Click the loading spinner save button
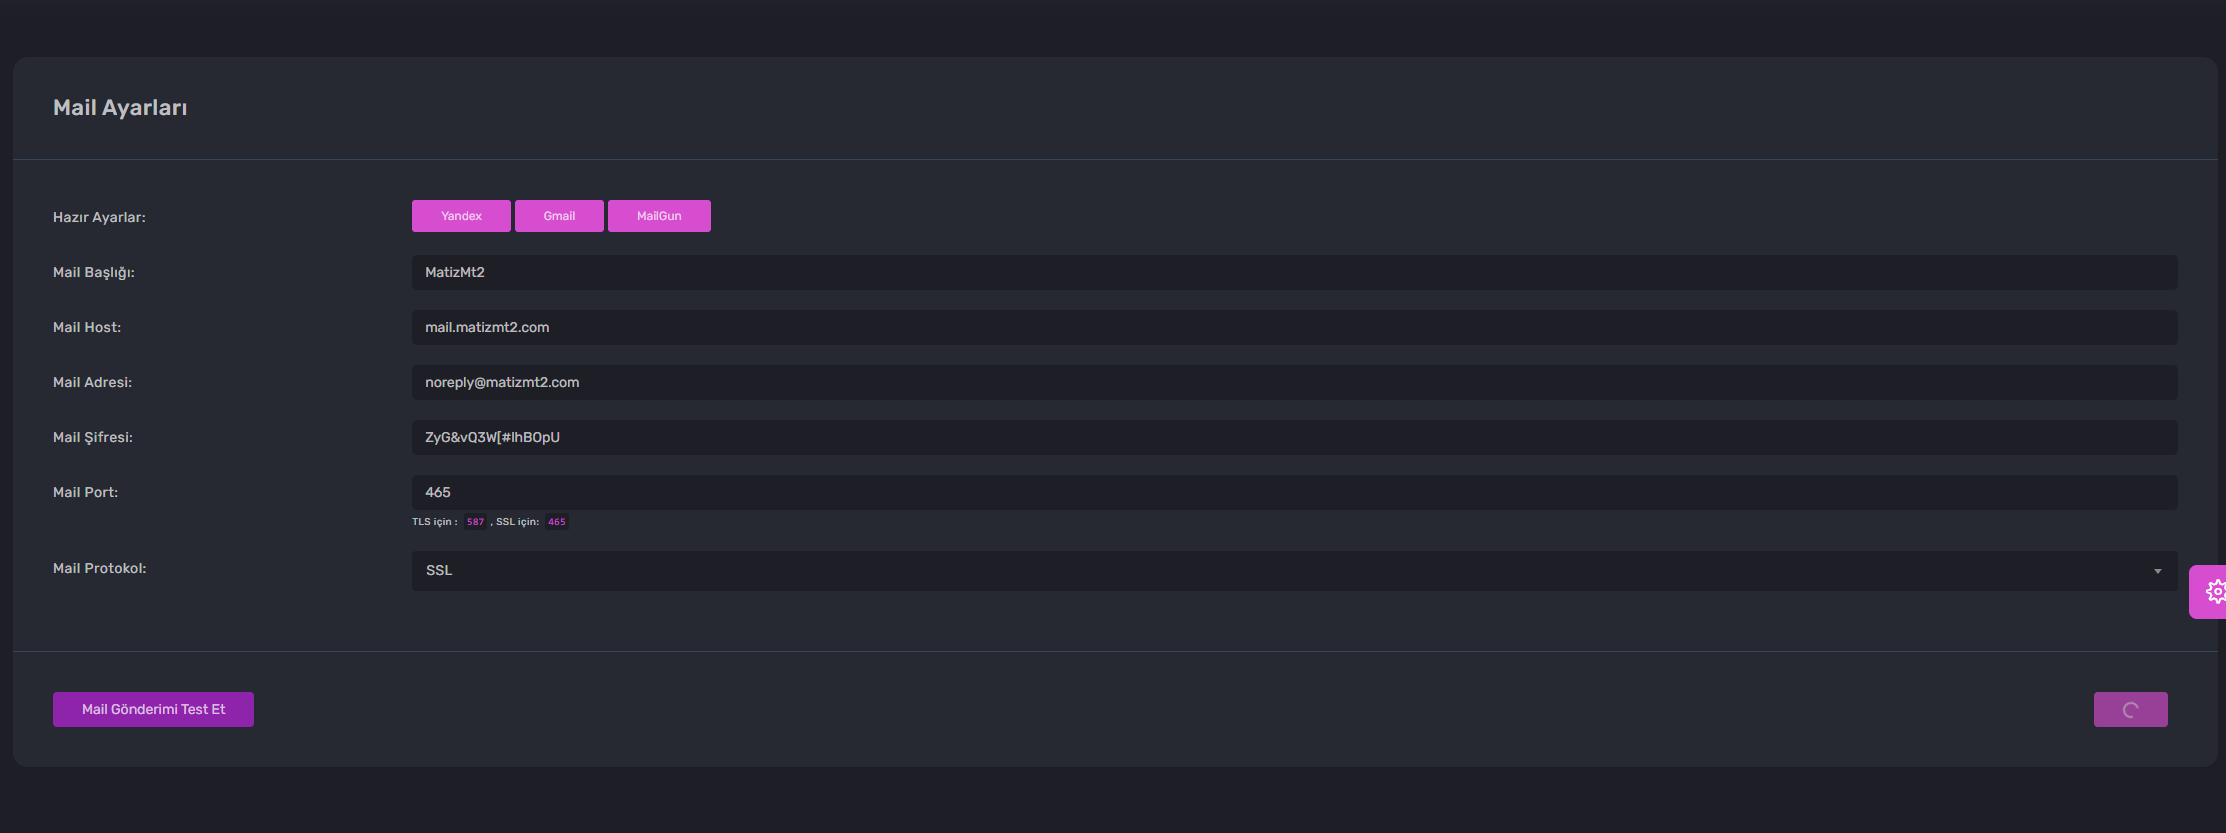Viewport: 2226px width, 833px height. tap(2130, 710)
